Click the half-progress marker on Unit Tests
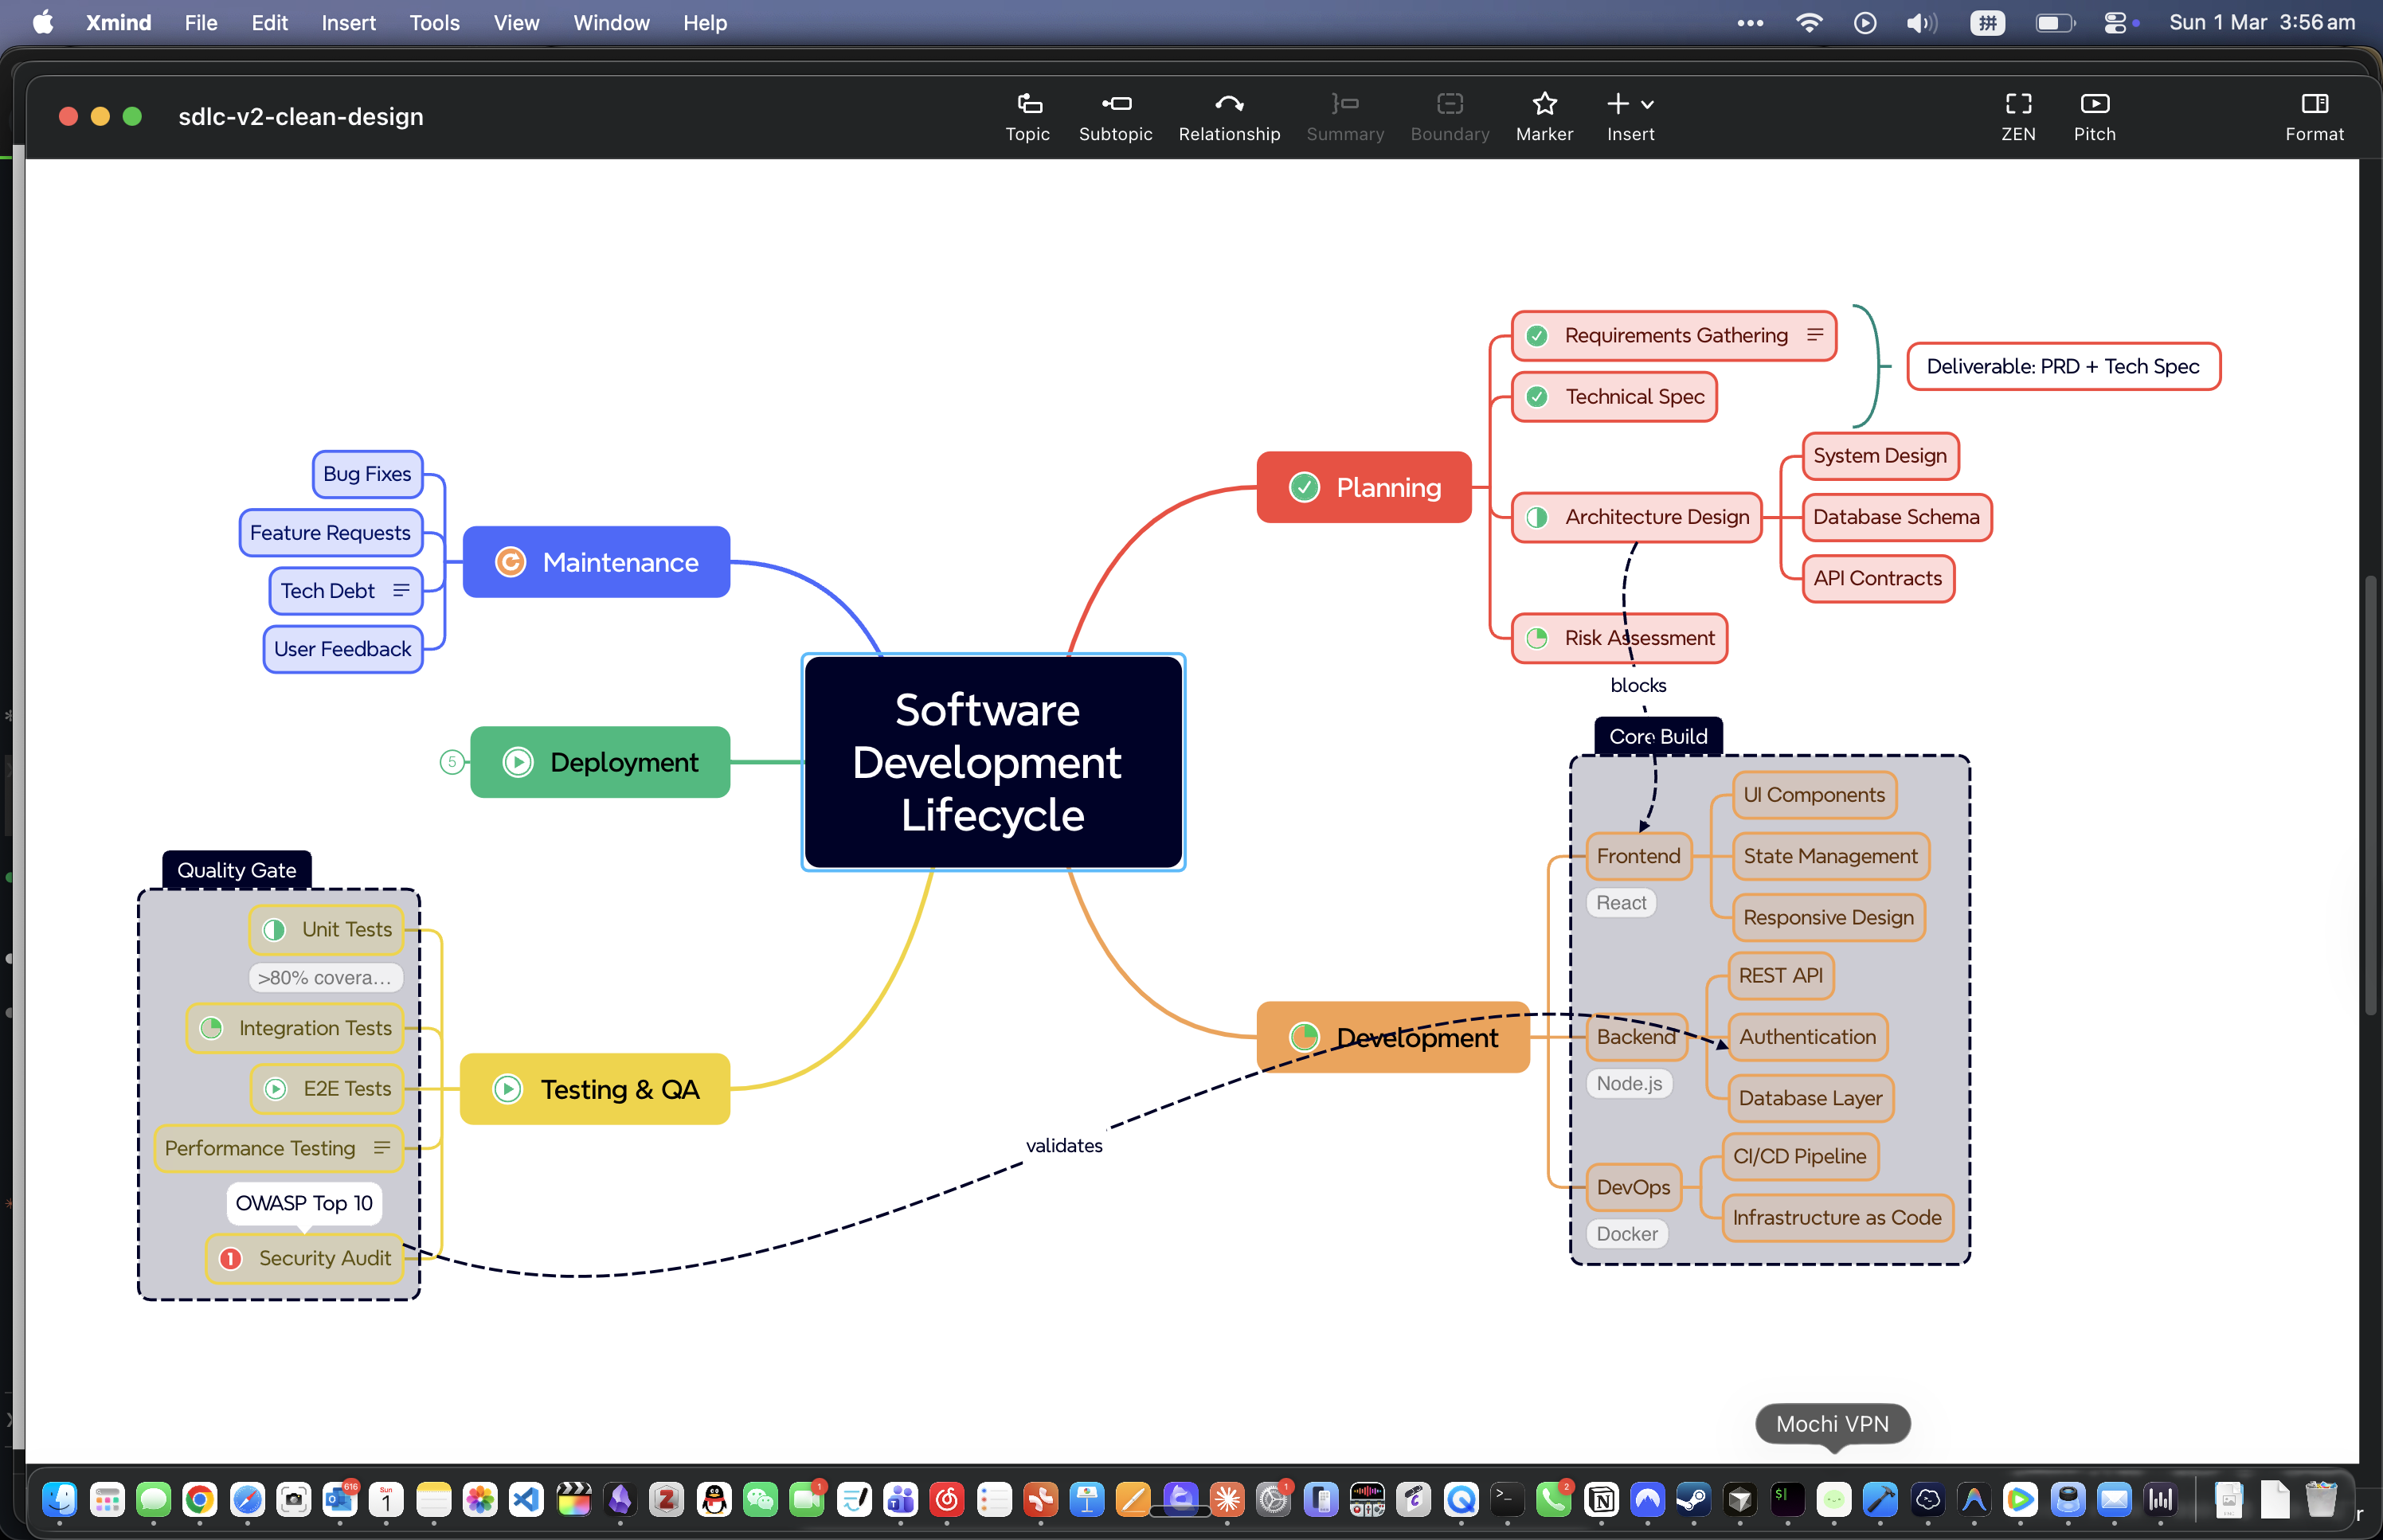 pyautogui.click(x=274, y=930)
